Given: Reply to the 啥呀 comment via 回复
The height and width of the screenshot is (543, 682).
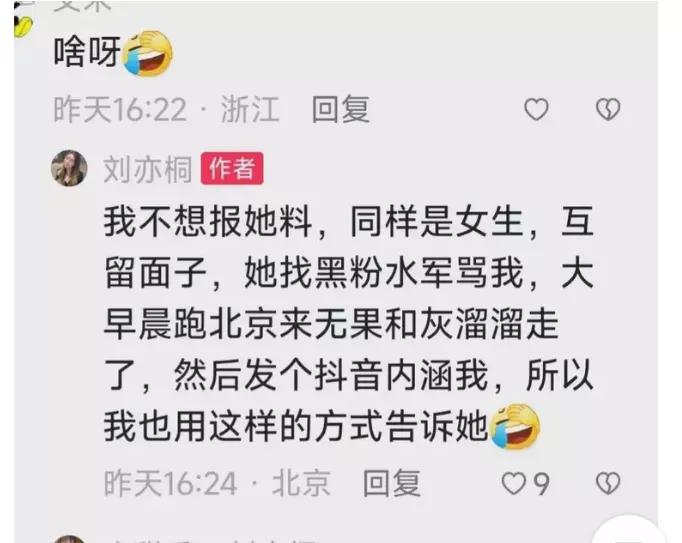Looking at the screenshot, I should (341, 109).
